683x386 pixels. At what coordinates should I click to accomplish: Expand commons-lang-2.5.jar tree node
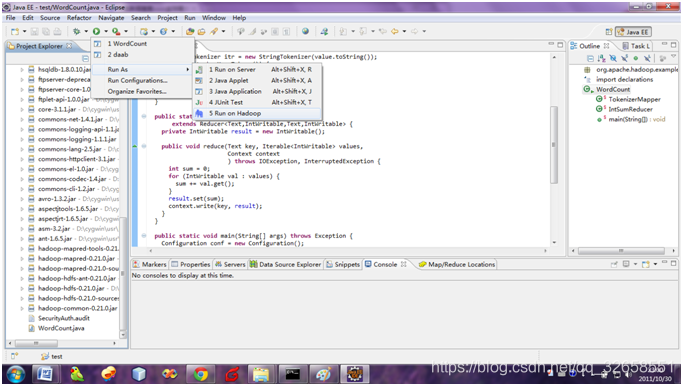point(22,149)
